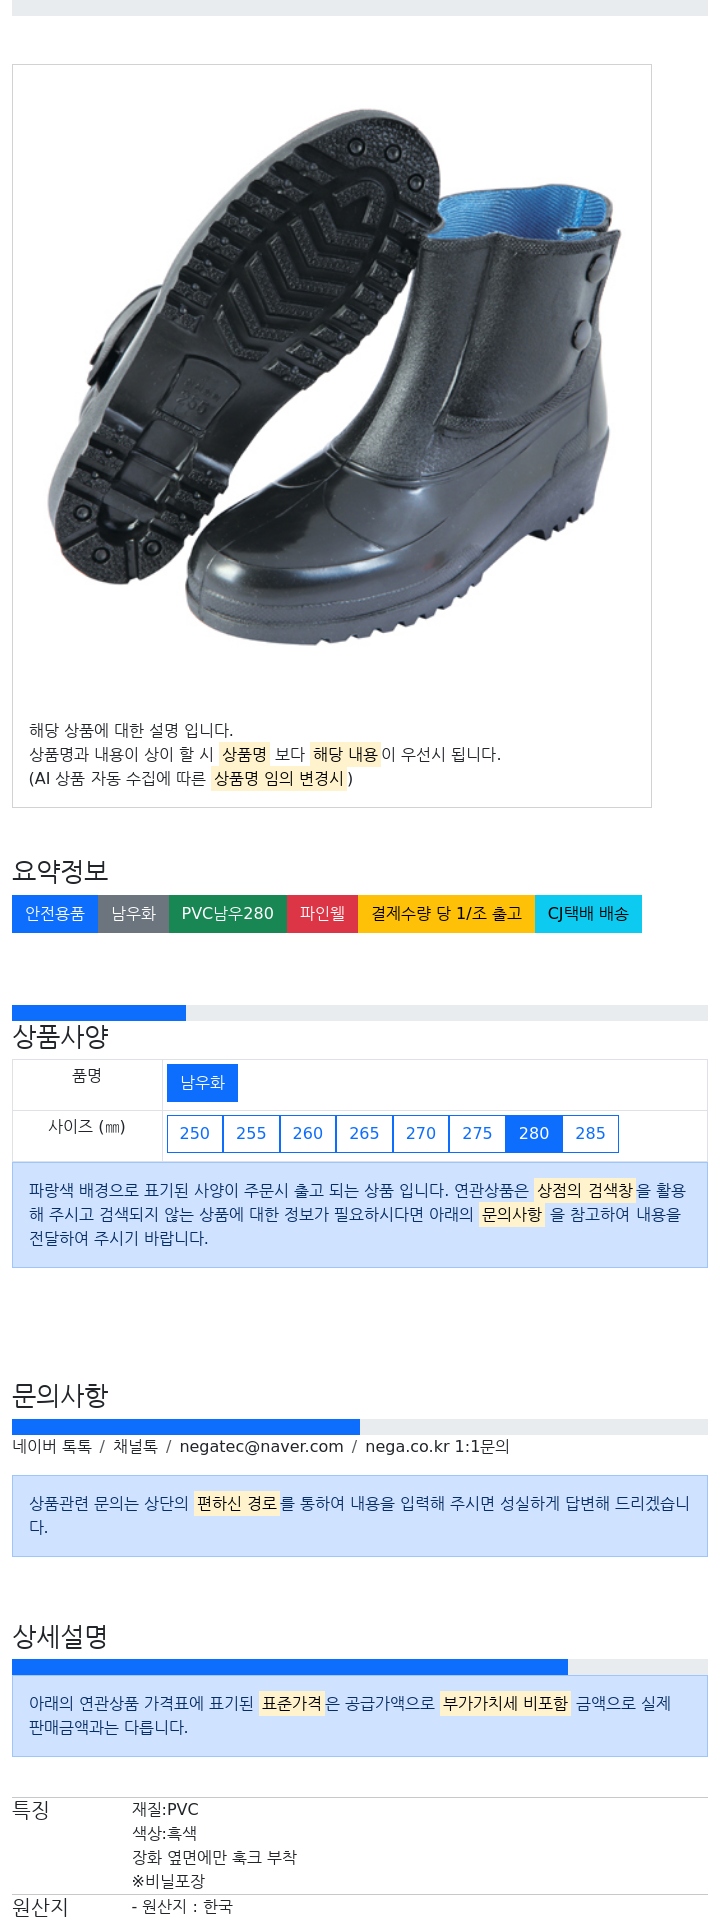
Task: Select size 265 mm
Action: 364,1134
